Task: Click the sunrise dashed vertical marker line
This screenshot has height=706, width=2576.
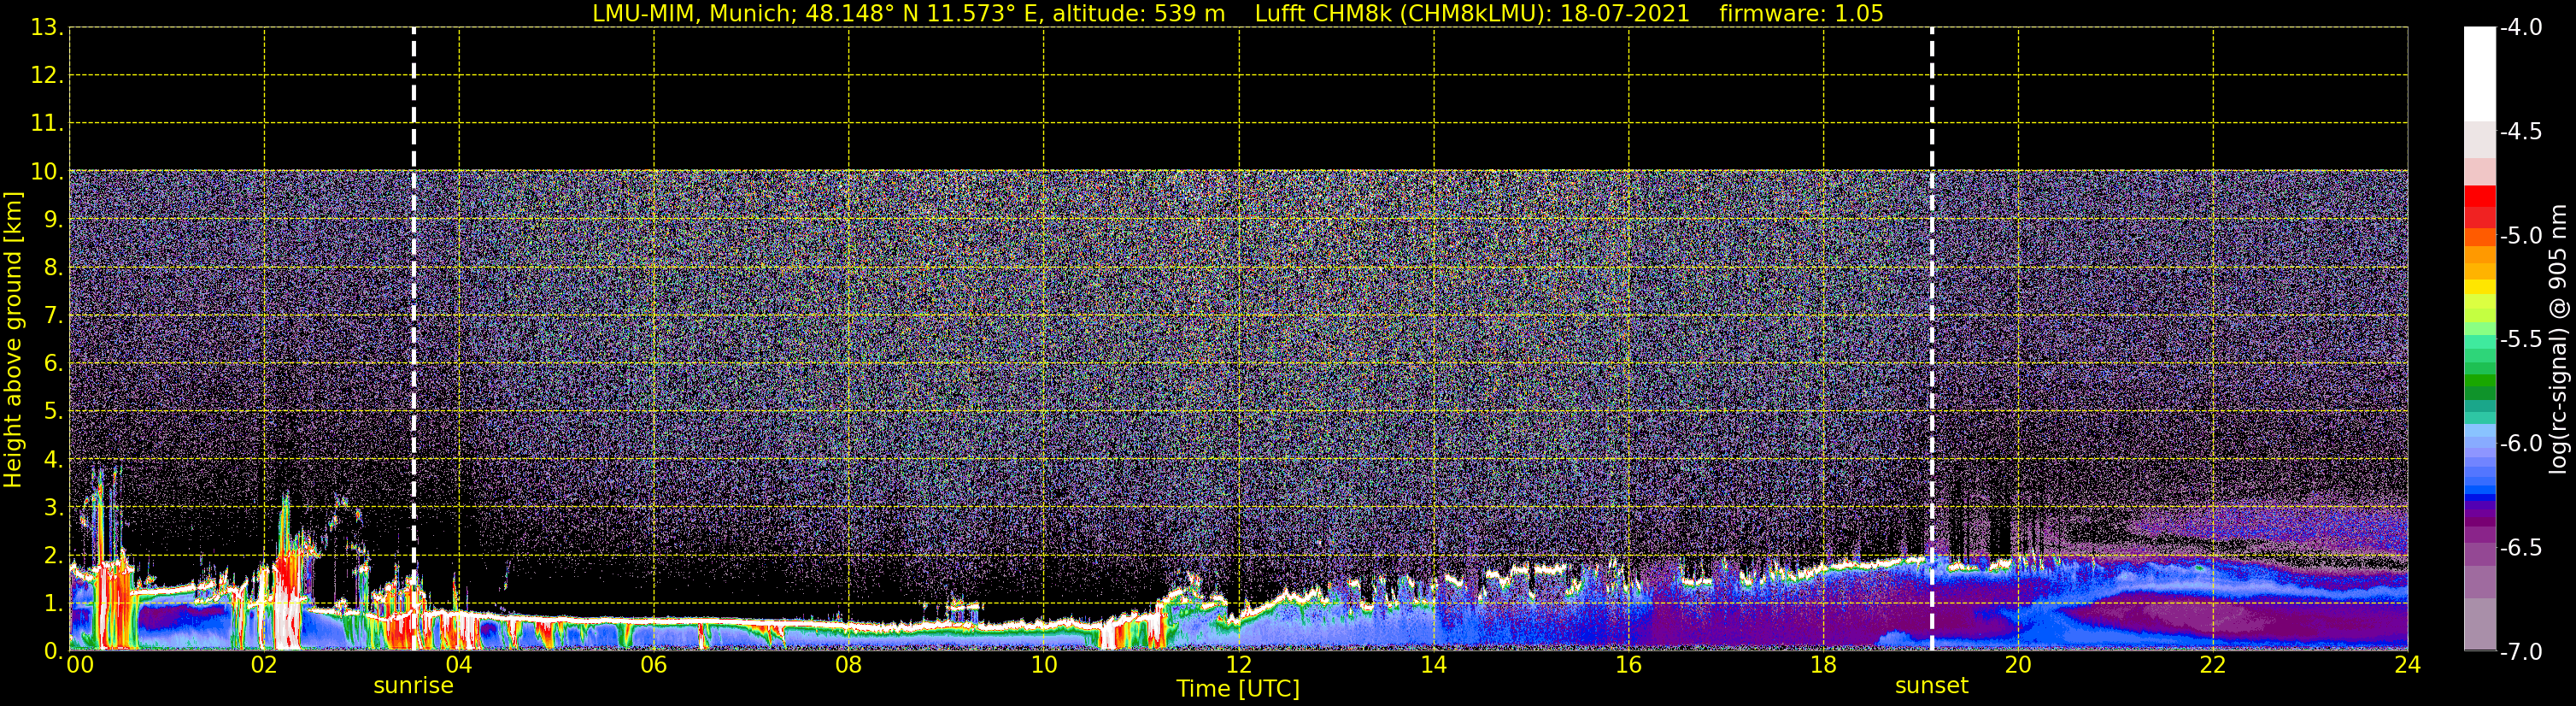Action: (414, 339)
